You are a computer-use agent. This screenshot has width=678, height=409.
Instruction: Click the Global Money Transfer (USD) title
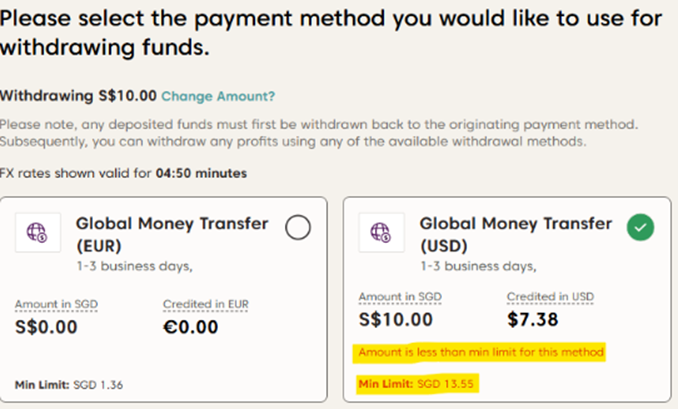pyautogui.click(x=515, y=234)
